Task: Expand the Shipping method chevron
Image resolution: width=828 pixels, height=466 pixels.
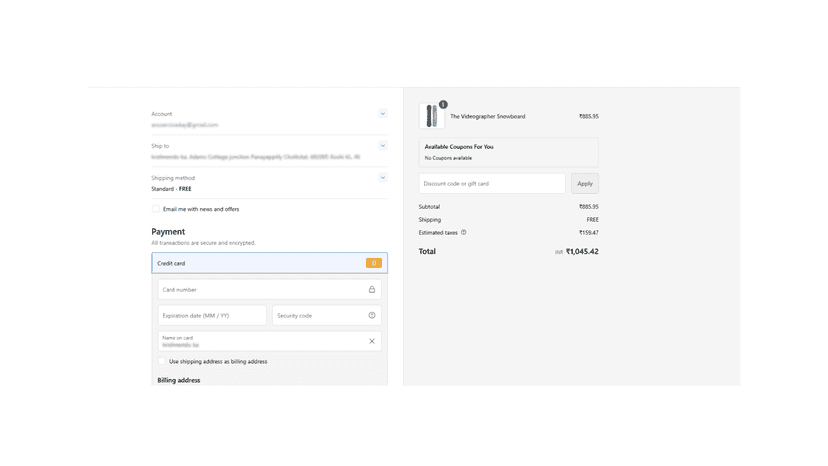Action: click(383, 178)
